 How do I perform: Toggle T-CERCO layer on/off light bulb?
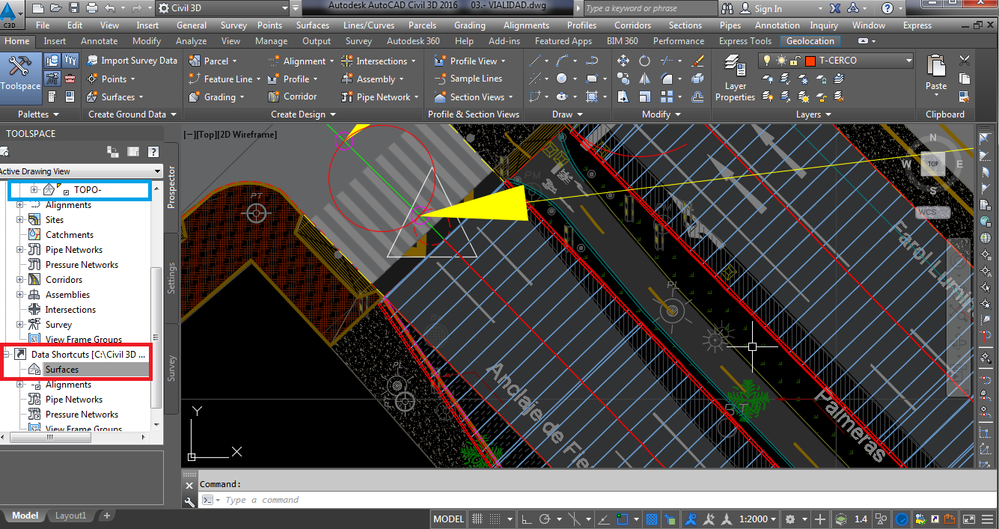tap(767, 61)
